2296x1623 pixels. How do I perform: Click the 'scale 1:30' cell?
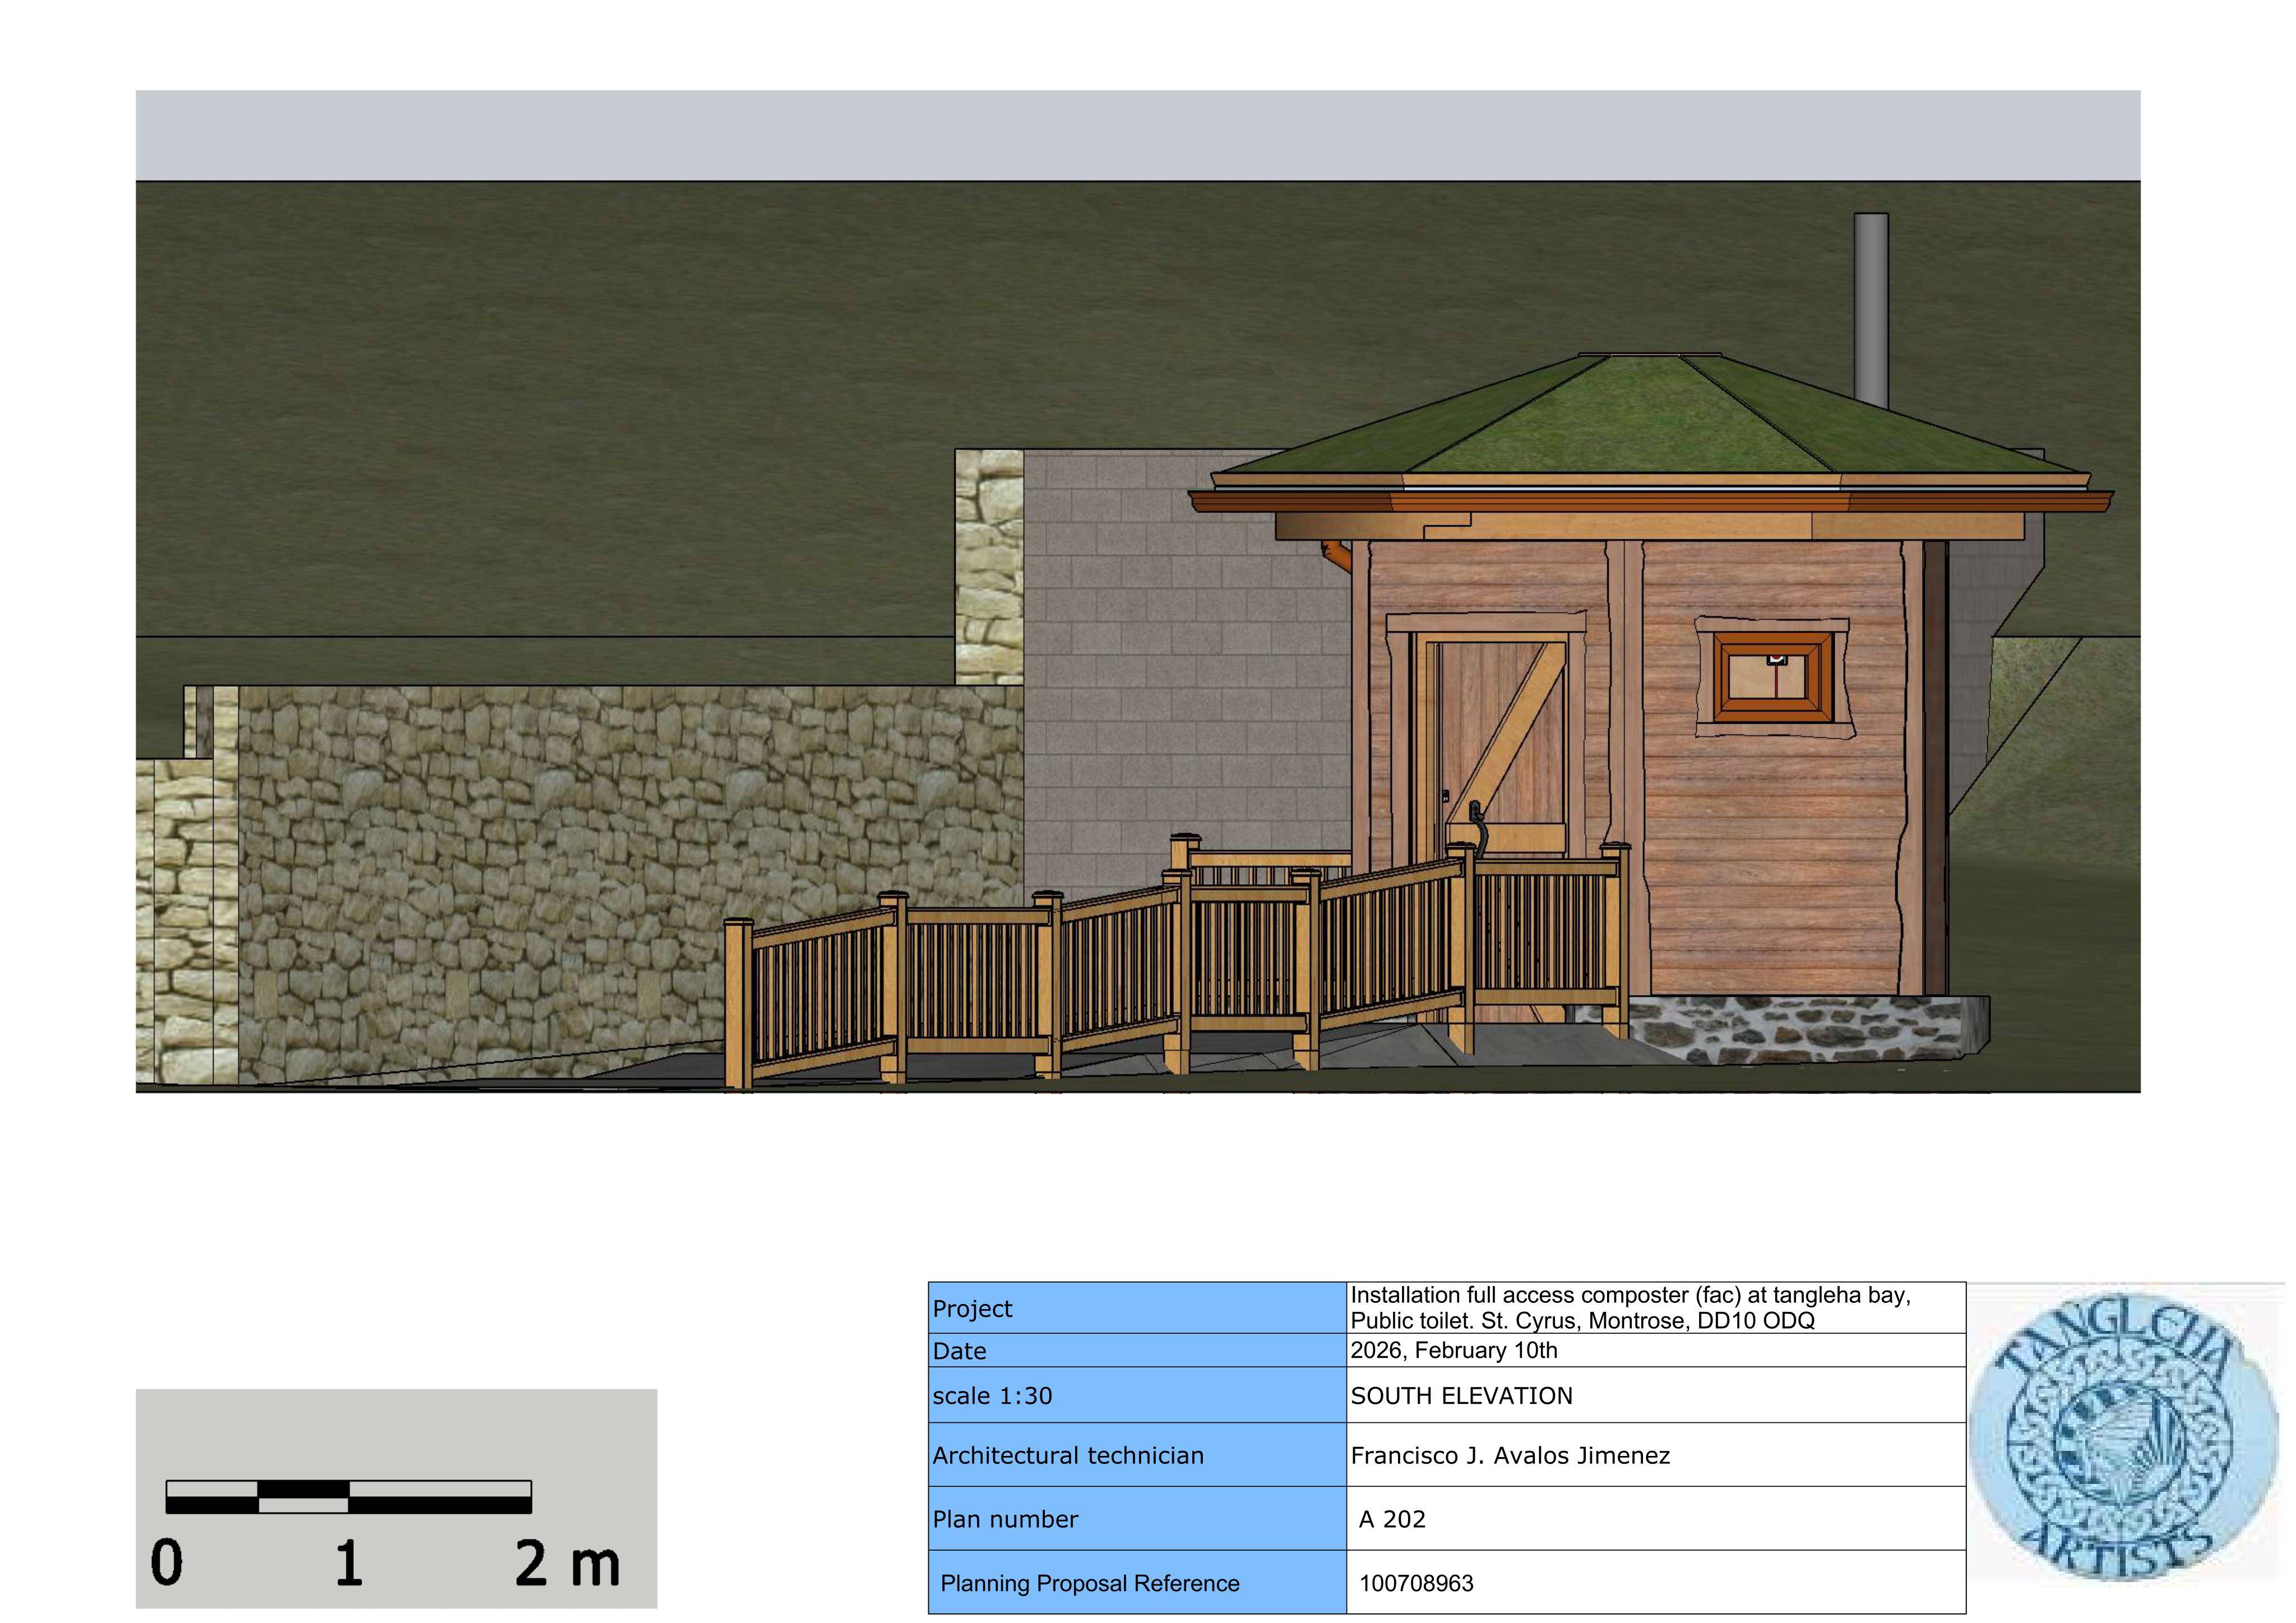[1137, 1395]
